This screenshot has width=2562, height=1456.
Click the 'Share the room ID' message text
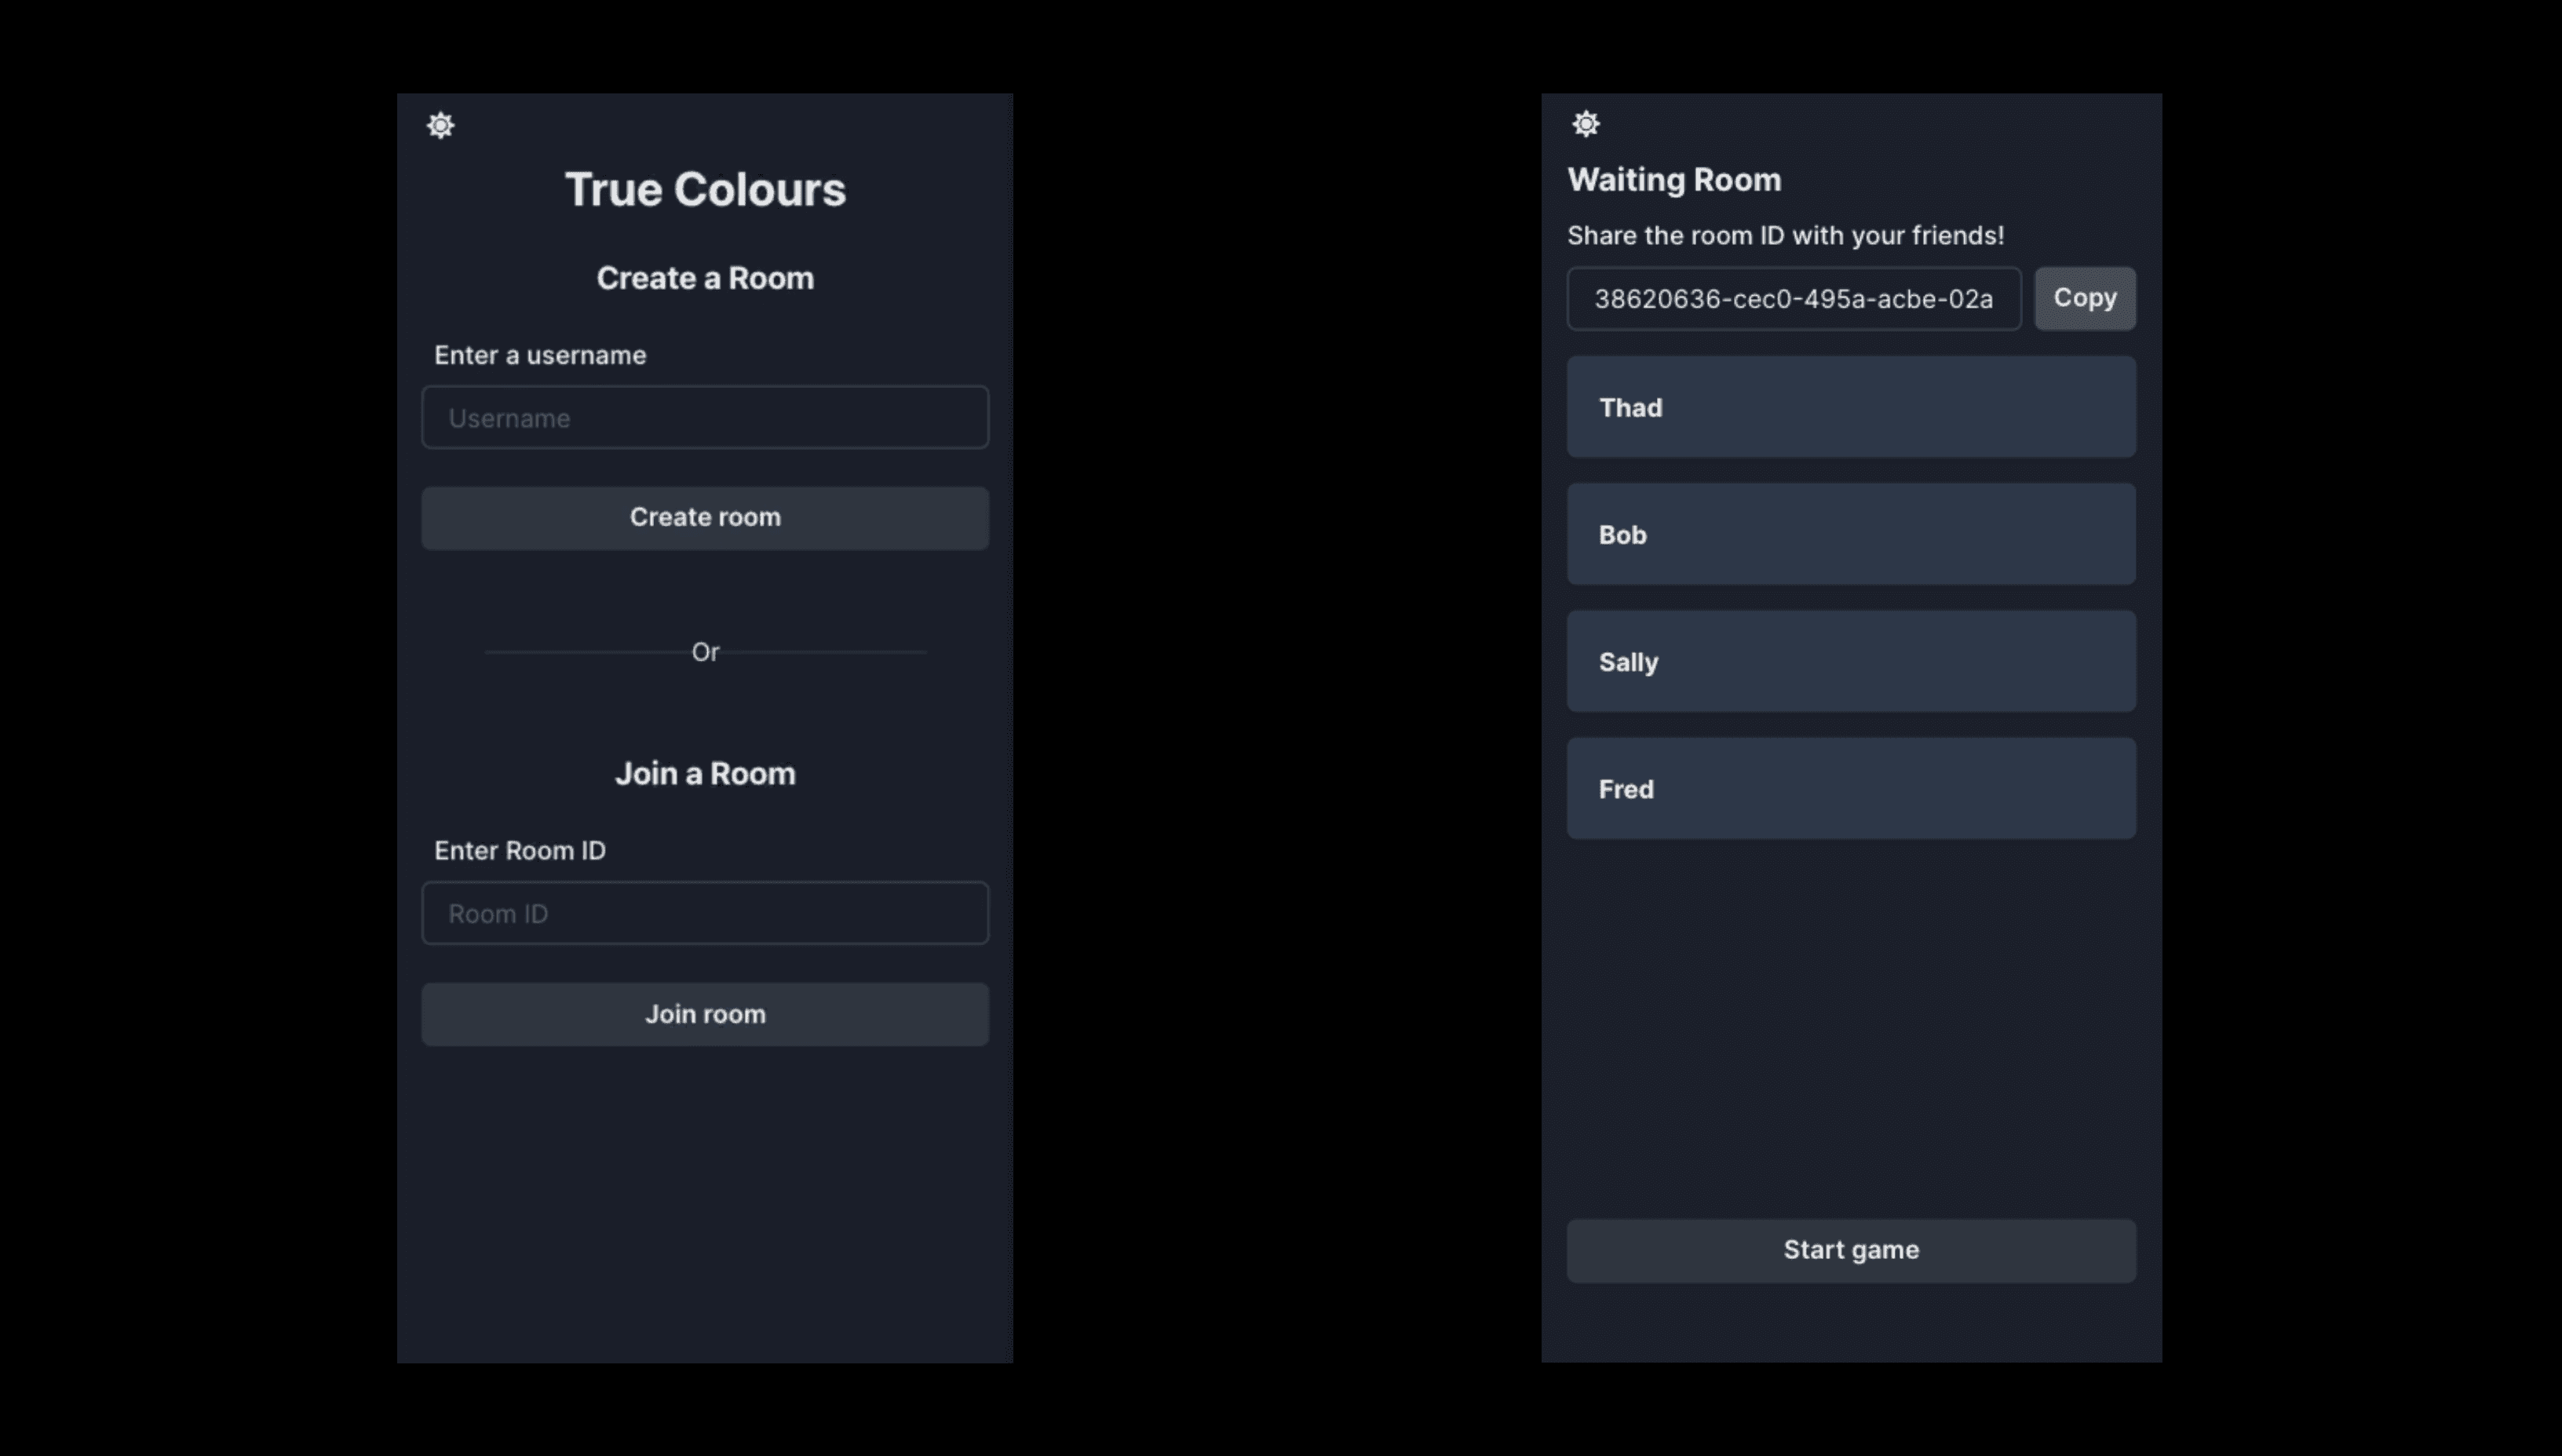pyautogui.click(x=1785, y=235)
